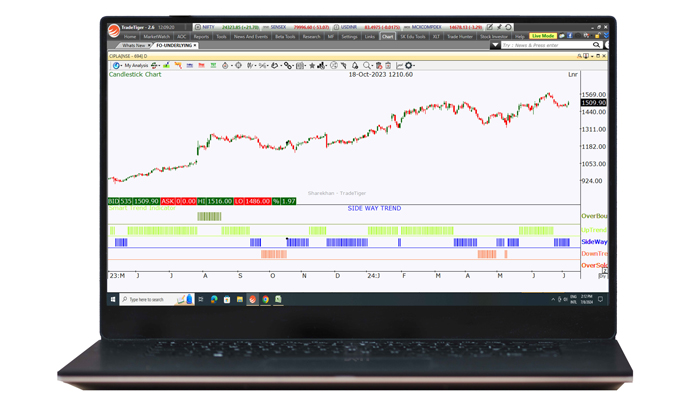Open the Facebook icon in menu bar

[x=570, y=36]
